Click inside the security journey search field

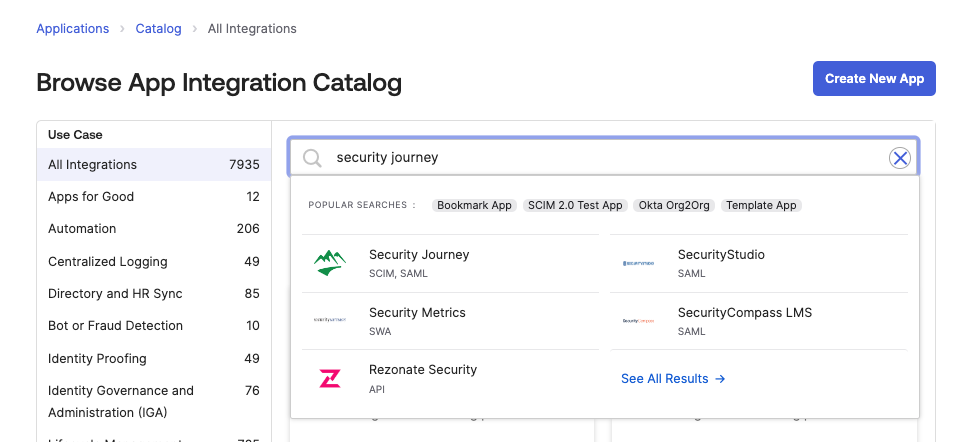click(x=600, y=158)
